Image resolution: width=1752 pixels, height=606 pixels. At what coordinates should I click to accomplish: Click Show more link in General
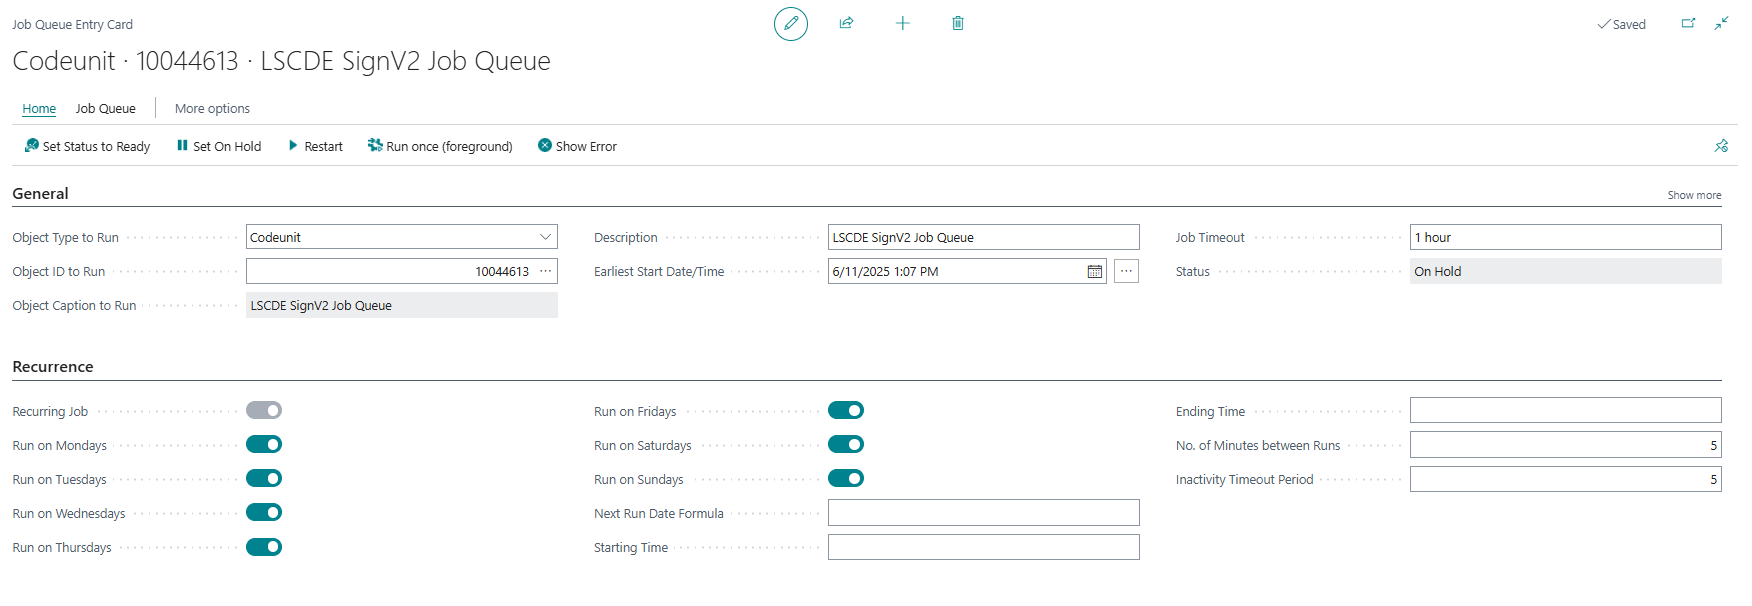1693,195
